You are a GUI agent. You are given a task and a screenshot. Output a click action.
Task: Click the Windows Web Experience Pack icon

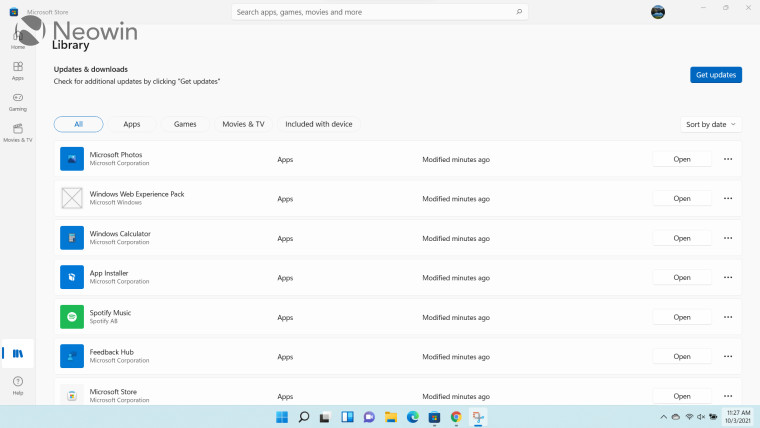pyautogui.click(x=72, y=198)
